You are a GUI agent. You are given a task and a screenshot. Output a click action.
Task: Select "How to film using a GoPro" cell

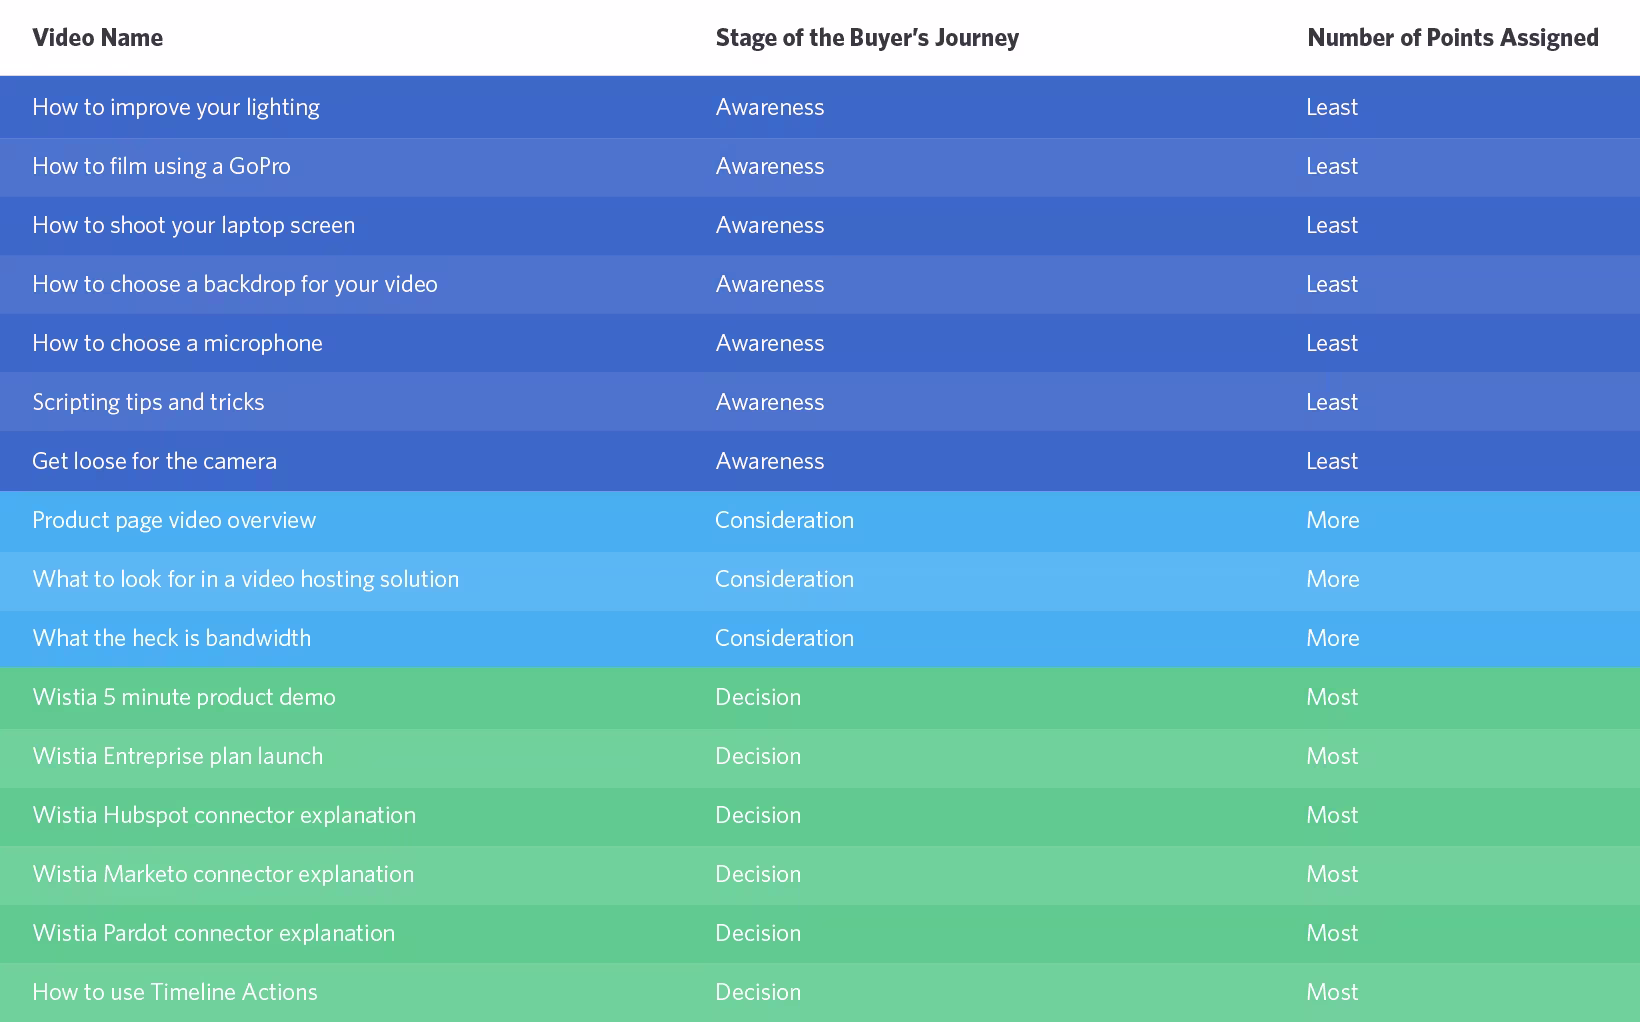pos(161,166)
